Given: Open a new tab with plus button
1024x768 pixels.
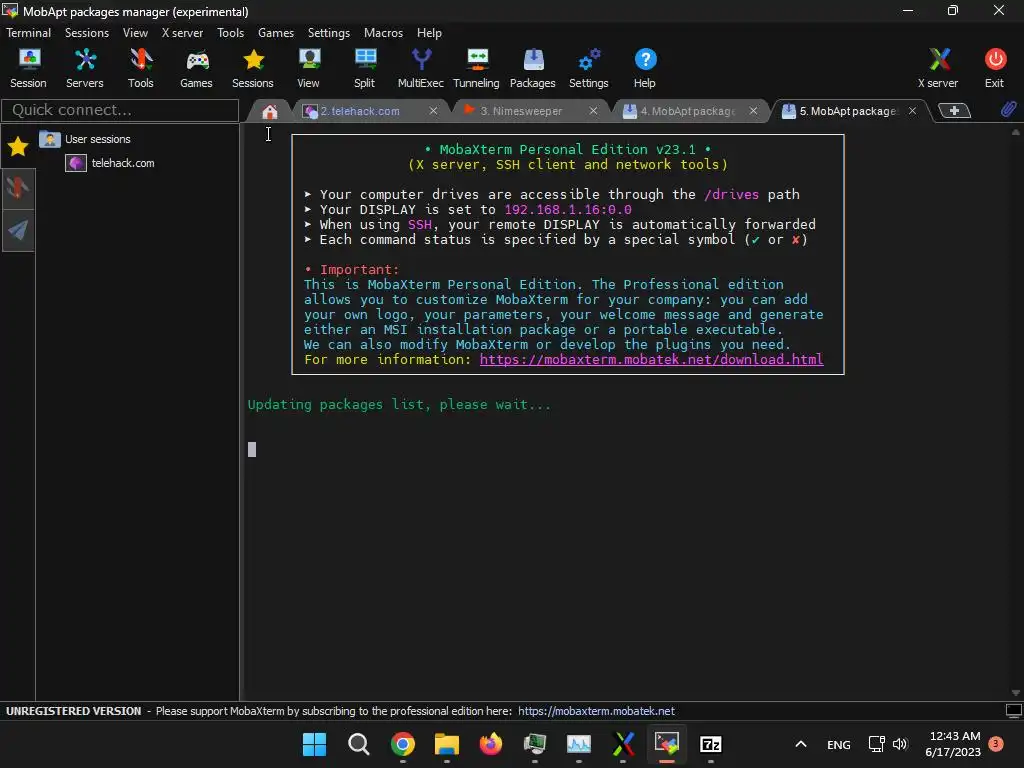Looking at the screenshot, I should pyautogui.click(x=954, y=110).
